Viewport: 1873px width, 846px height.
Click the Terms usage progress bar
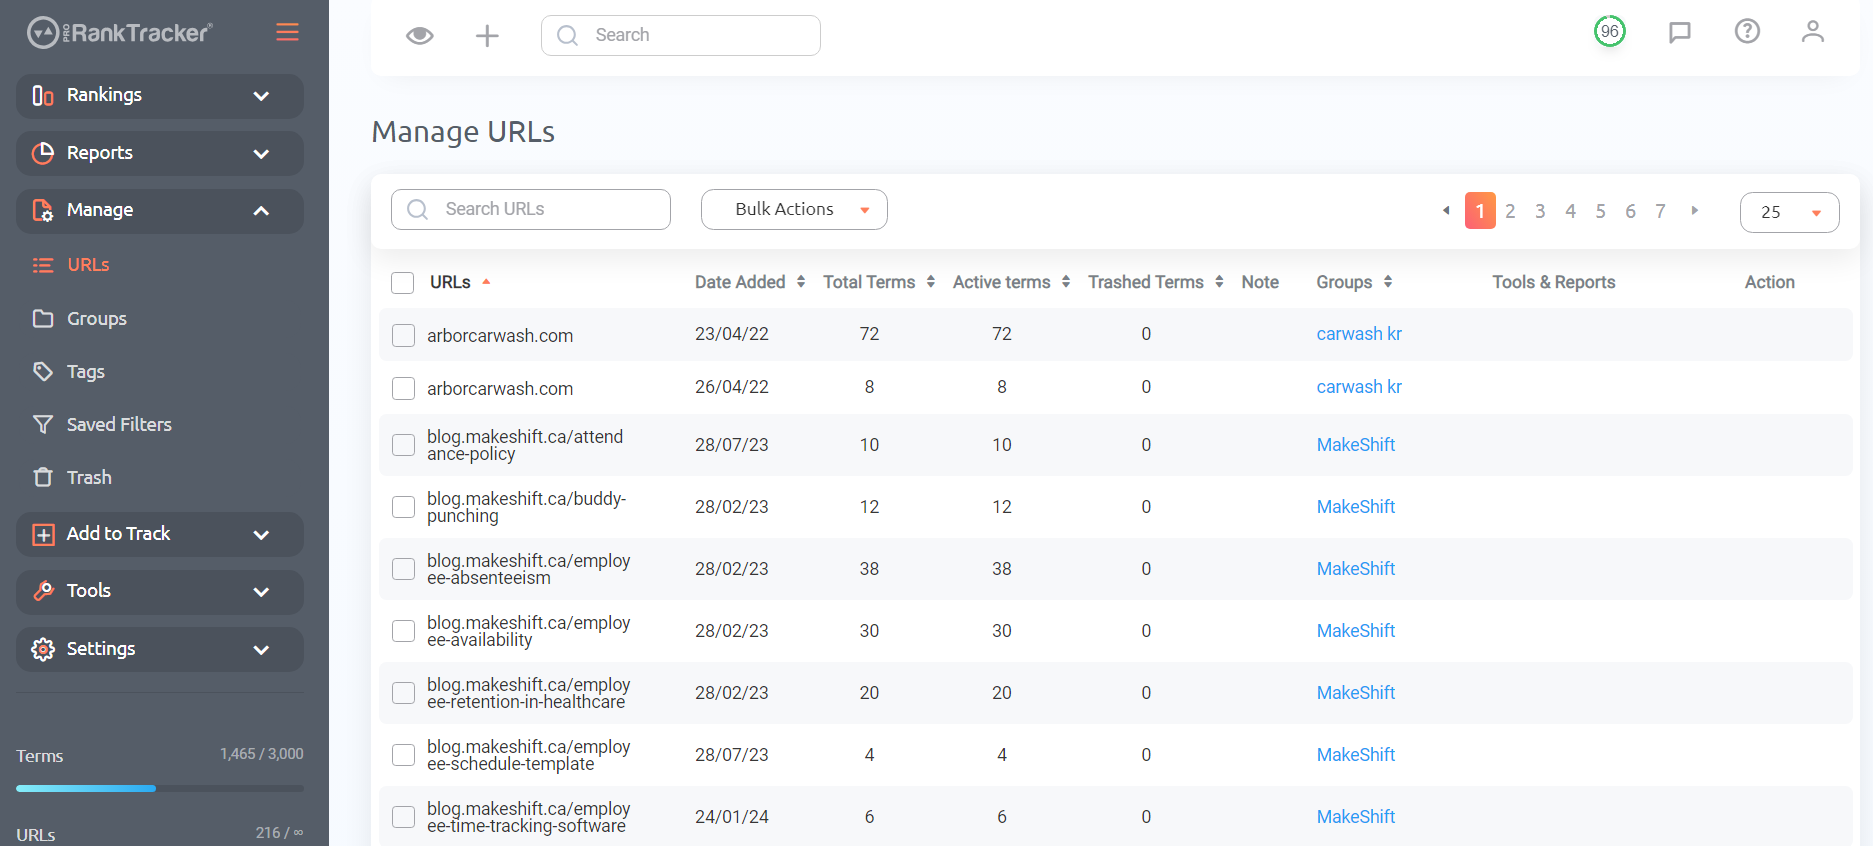(x=160, y=788)
